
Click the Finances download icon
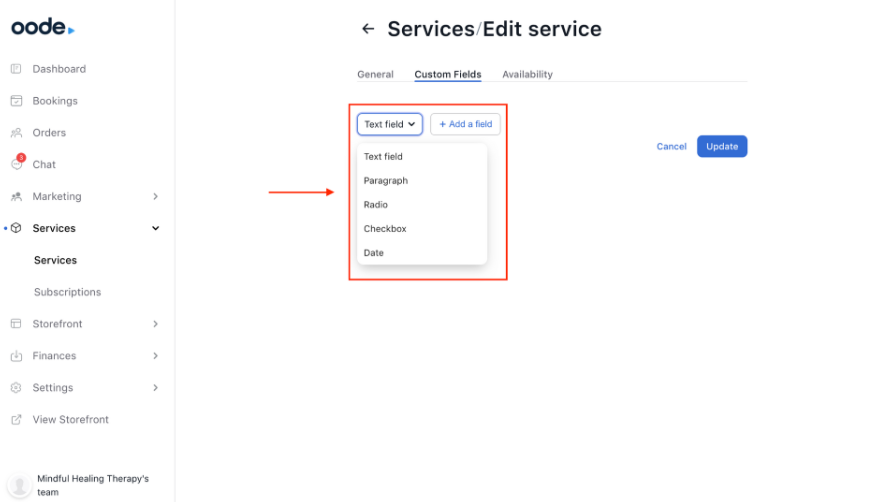pos(16,356)
